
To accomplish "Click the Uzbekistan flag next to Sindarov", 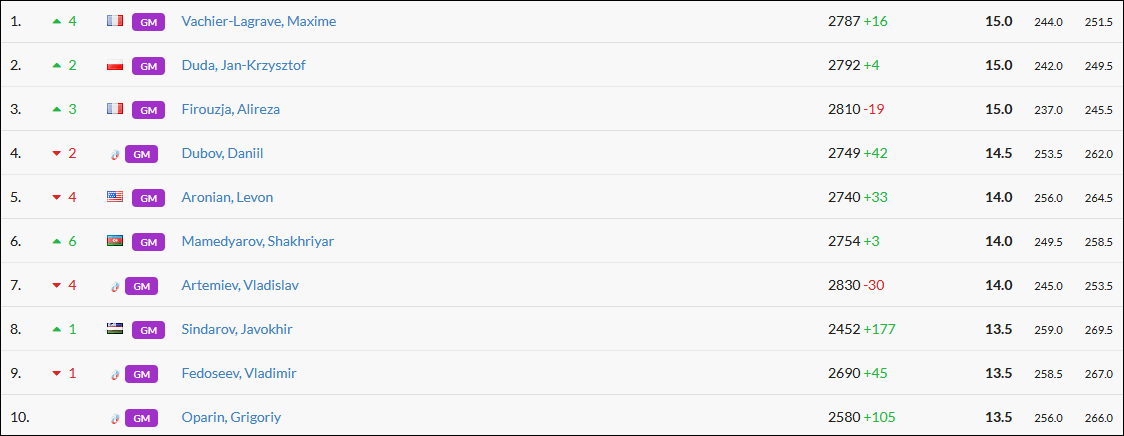I will click(x=115, y=329).
